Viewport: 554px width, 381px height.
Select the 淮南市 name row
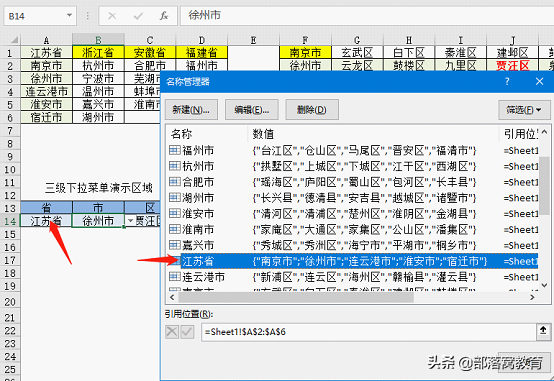click(352, 229)
